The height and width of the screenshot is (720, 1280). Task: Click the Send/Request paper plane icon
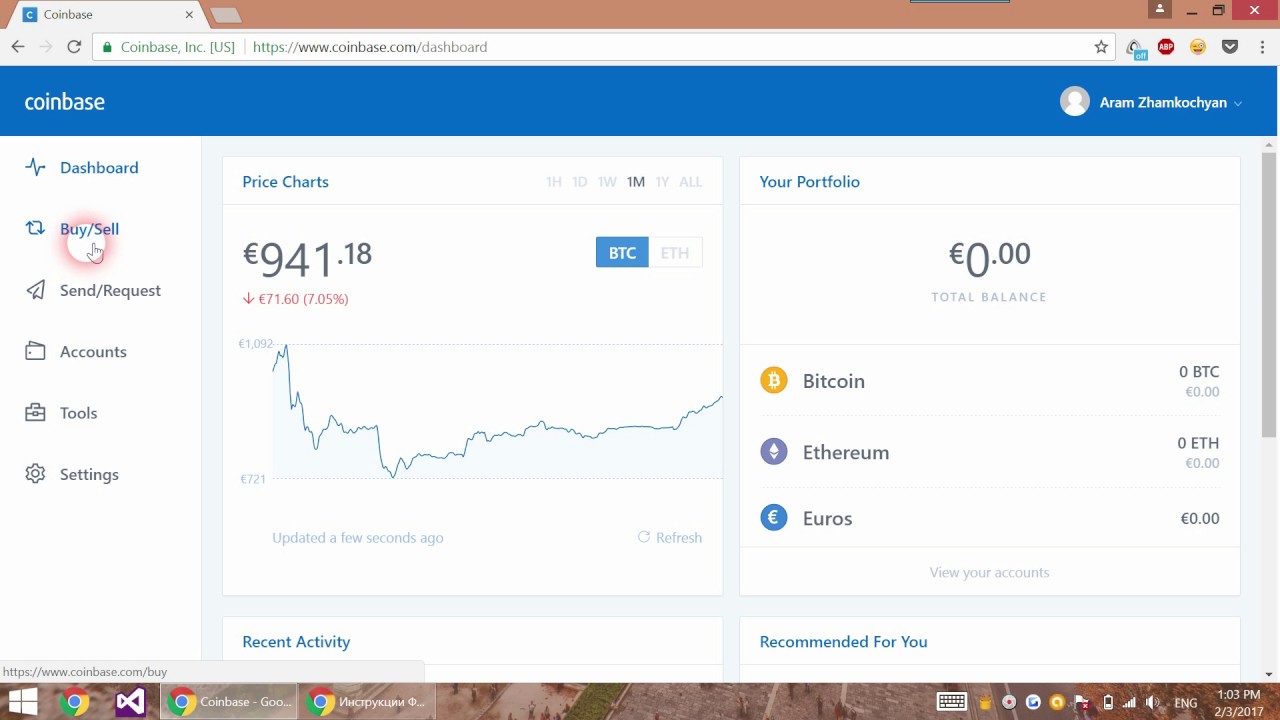(x=35, y=290)
